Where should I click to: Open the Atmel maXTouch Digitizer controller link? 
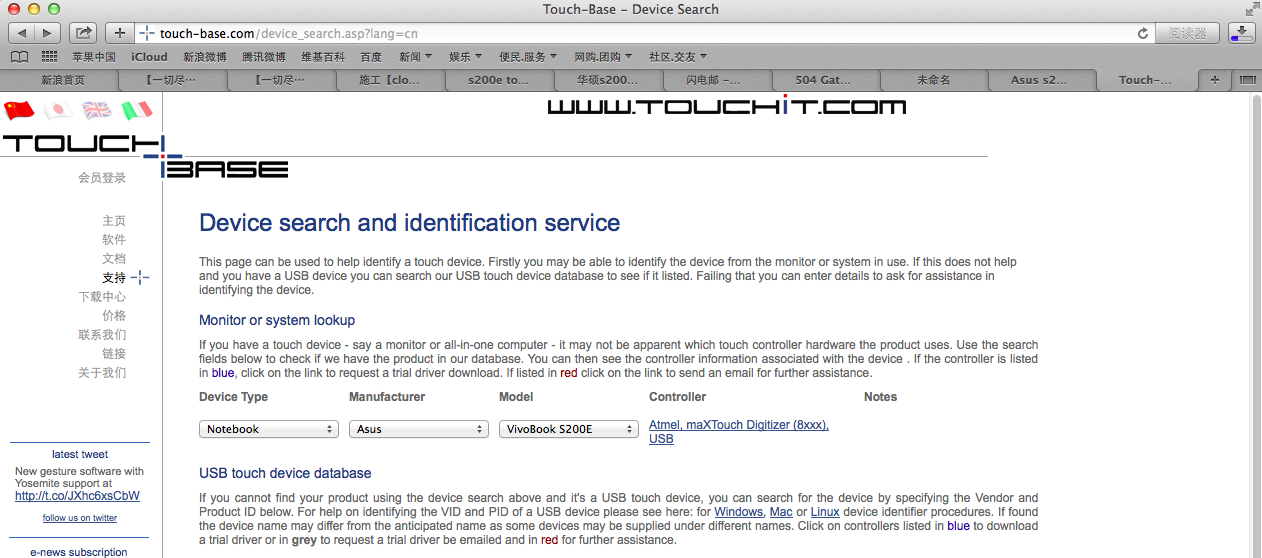739,432
